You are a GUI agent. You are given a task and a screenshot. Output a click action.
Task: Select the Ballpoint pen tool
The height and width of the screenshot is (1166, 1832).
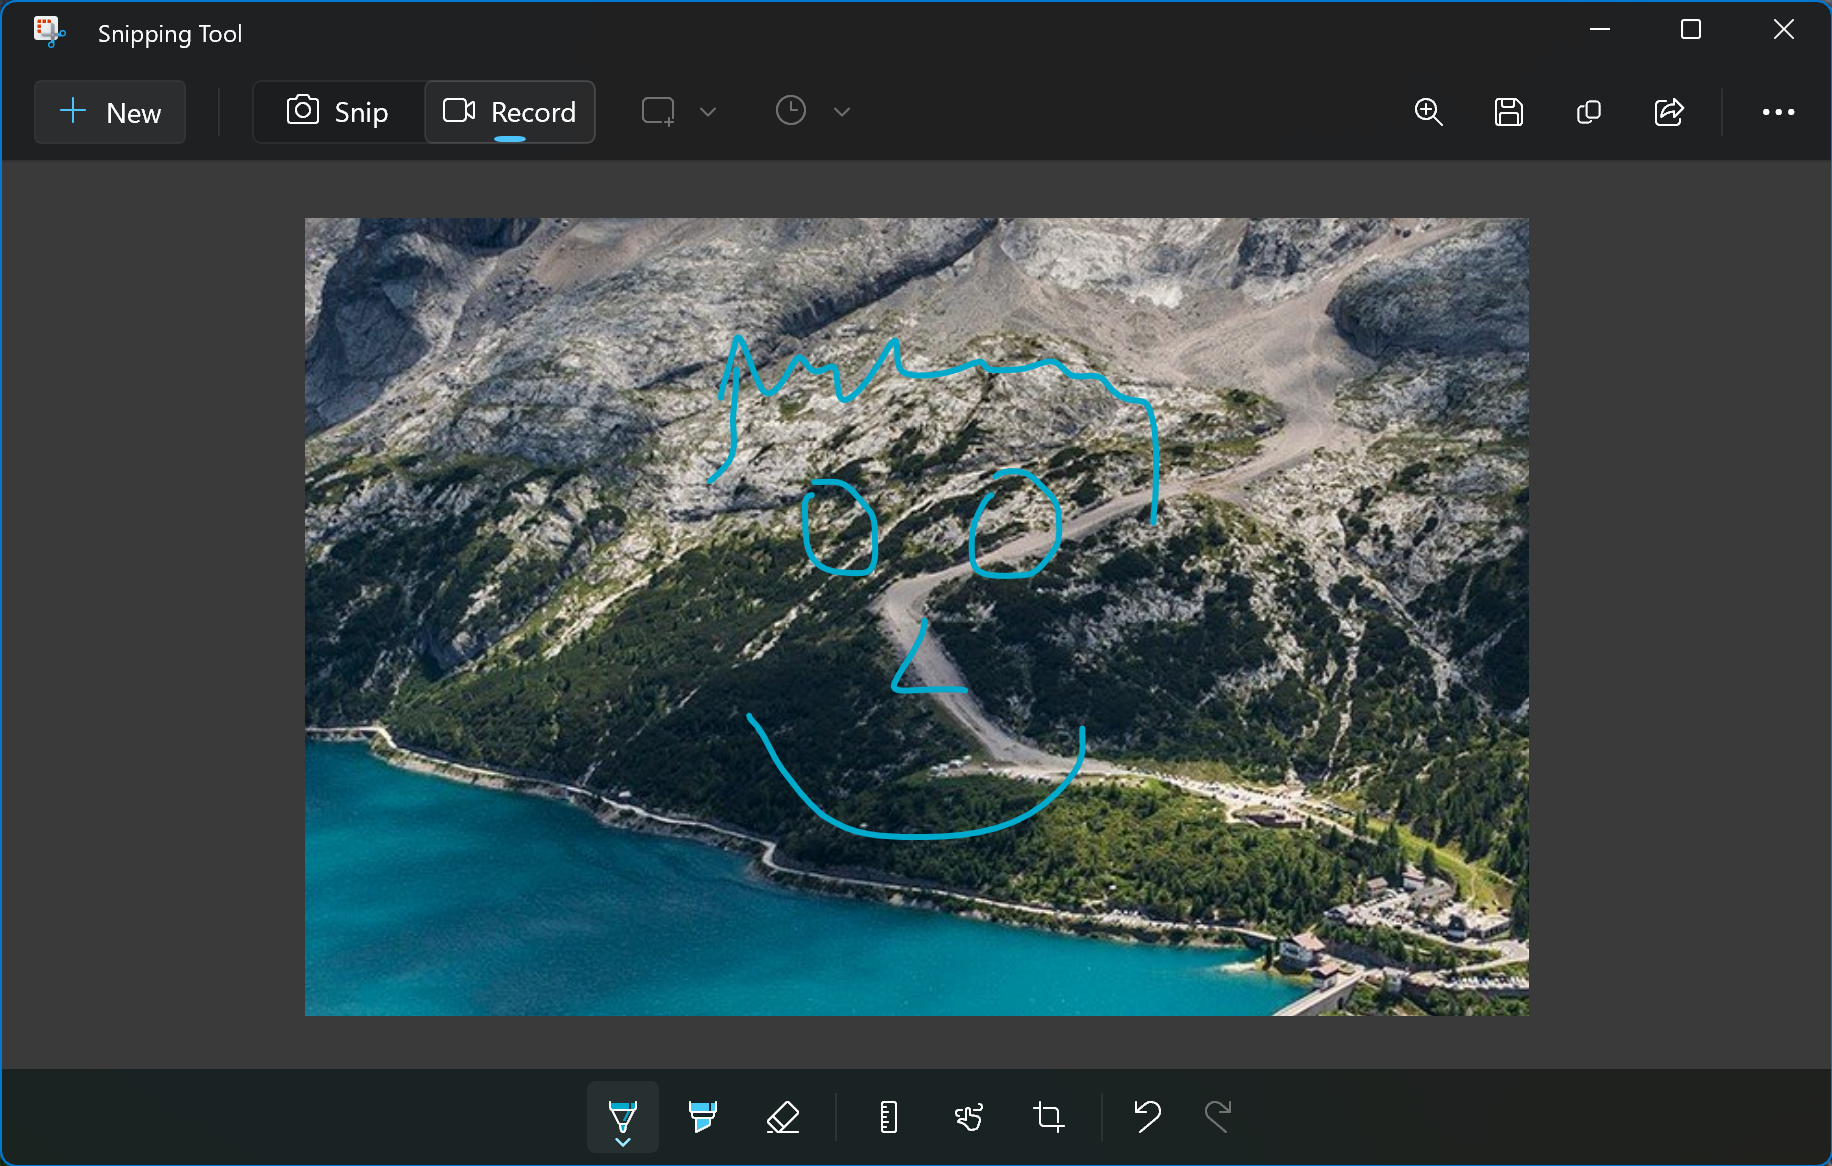tap(622, 1115)
